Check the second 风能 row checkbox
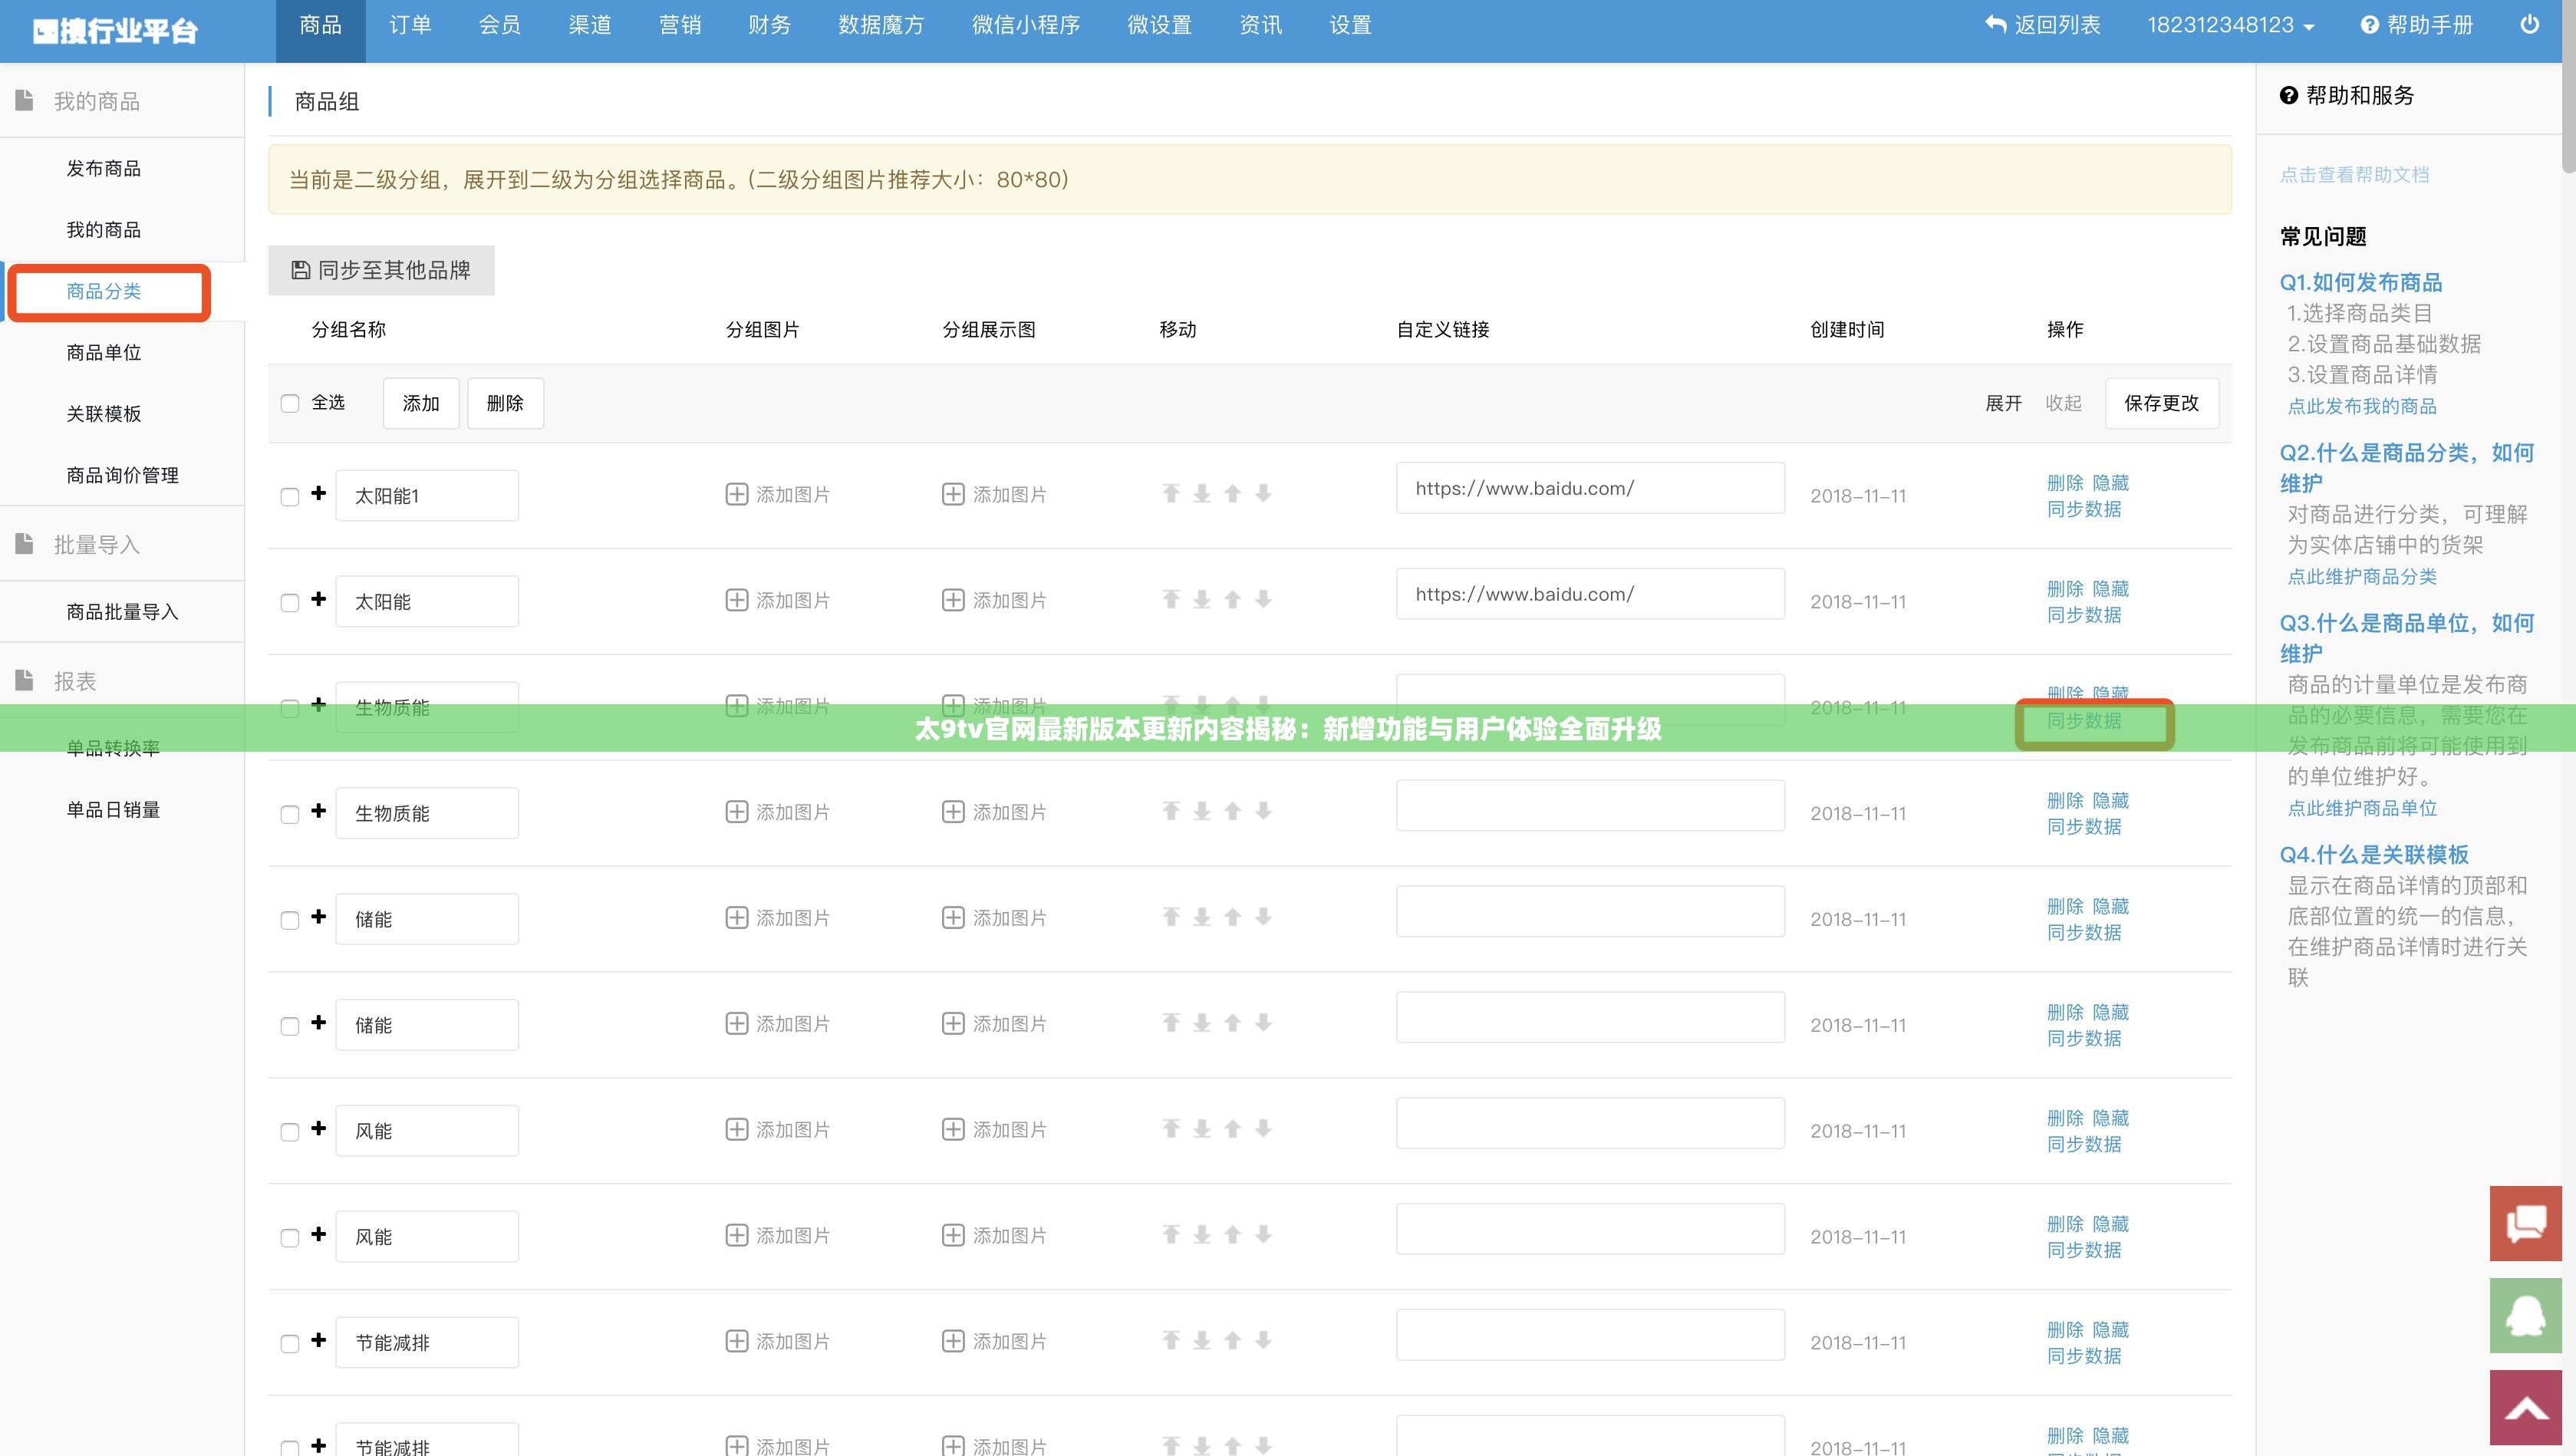The image size is (2576, 1456). 290,1239
